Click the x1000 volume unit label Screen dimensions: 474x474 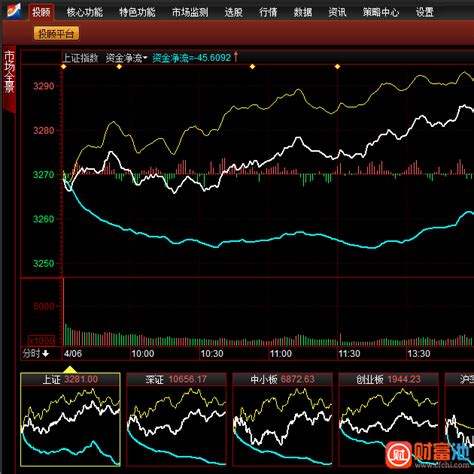pos(42,341)
